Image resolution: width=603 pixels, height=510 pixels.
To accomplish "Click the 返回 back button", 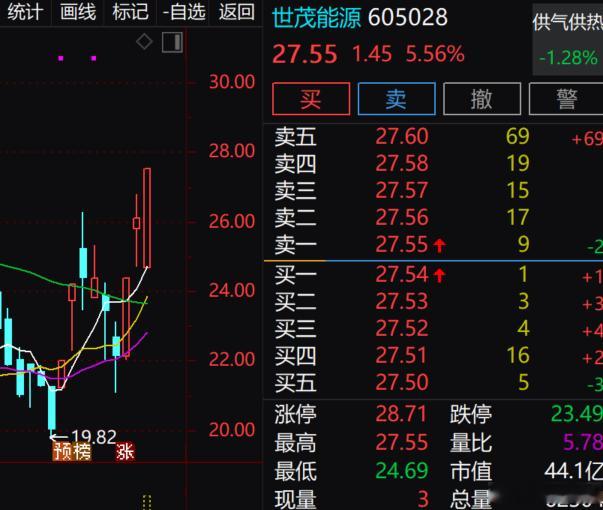I will click(x=237, y=12).
